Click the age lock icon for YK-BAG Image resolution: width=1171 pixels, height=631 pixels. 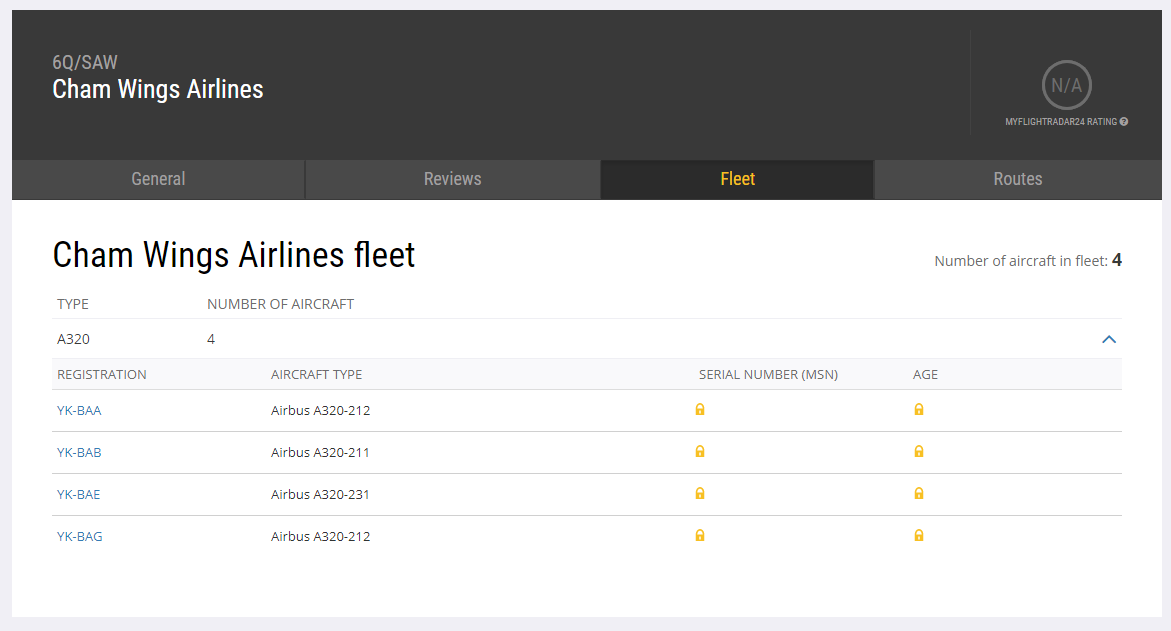click(x=919, y=535)
